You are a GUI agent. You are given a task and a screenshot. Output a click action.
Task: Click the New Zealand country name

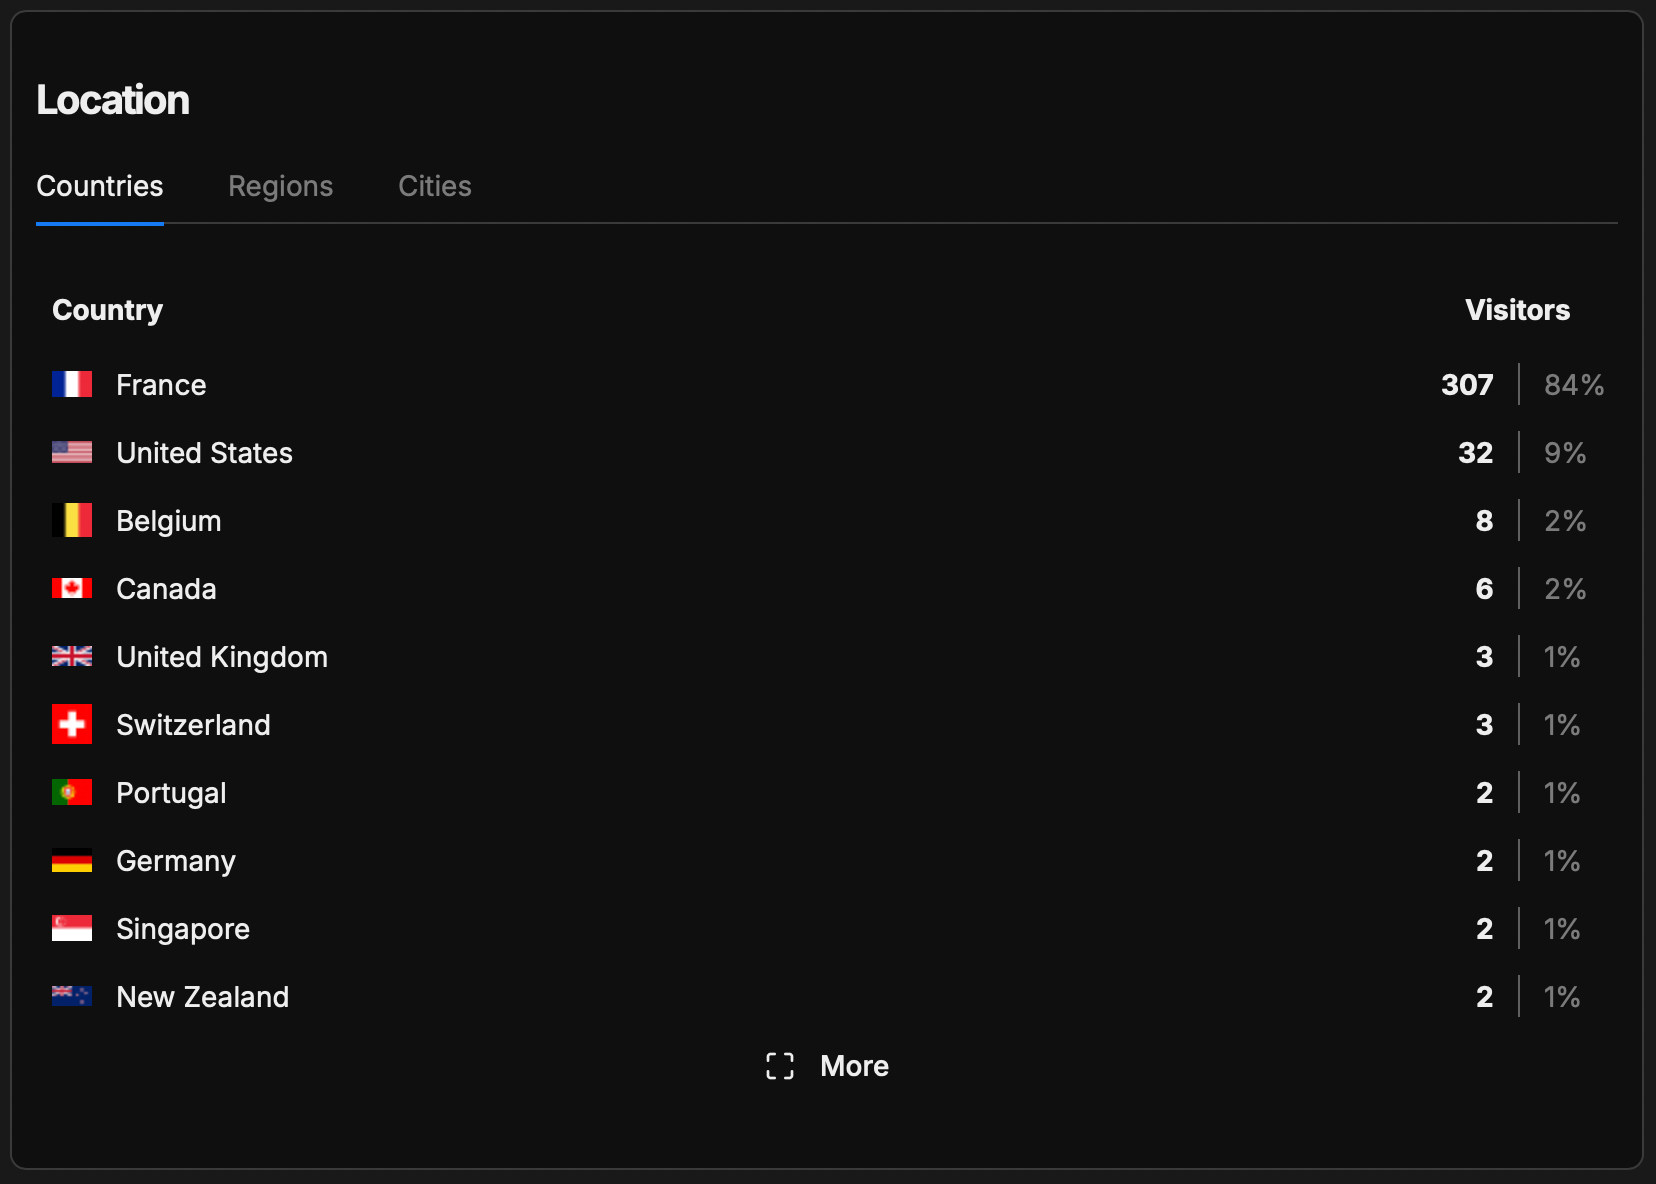click(x=202, y=997)
